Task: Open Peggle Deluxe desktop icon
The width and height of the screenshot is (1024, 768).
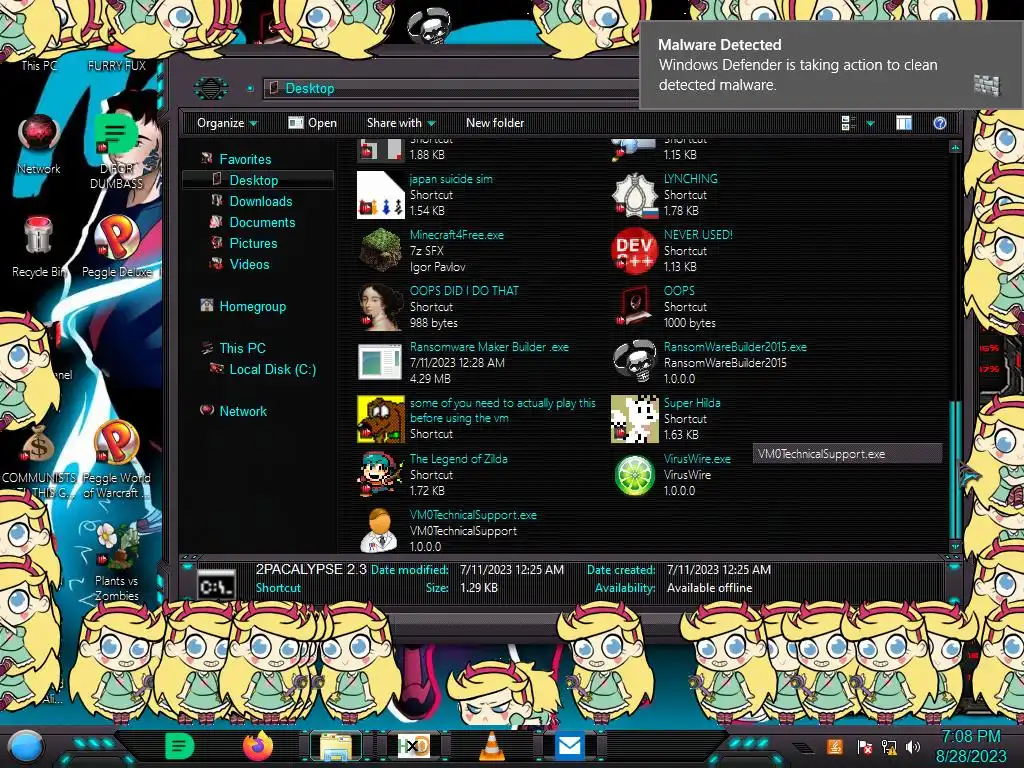Action: (117, 238)
